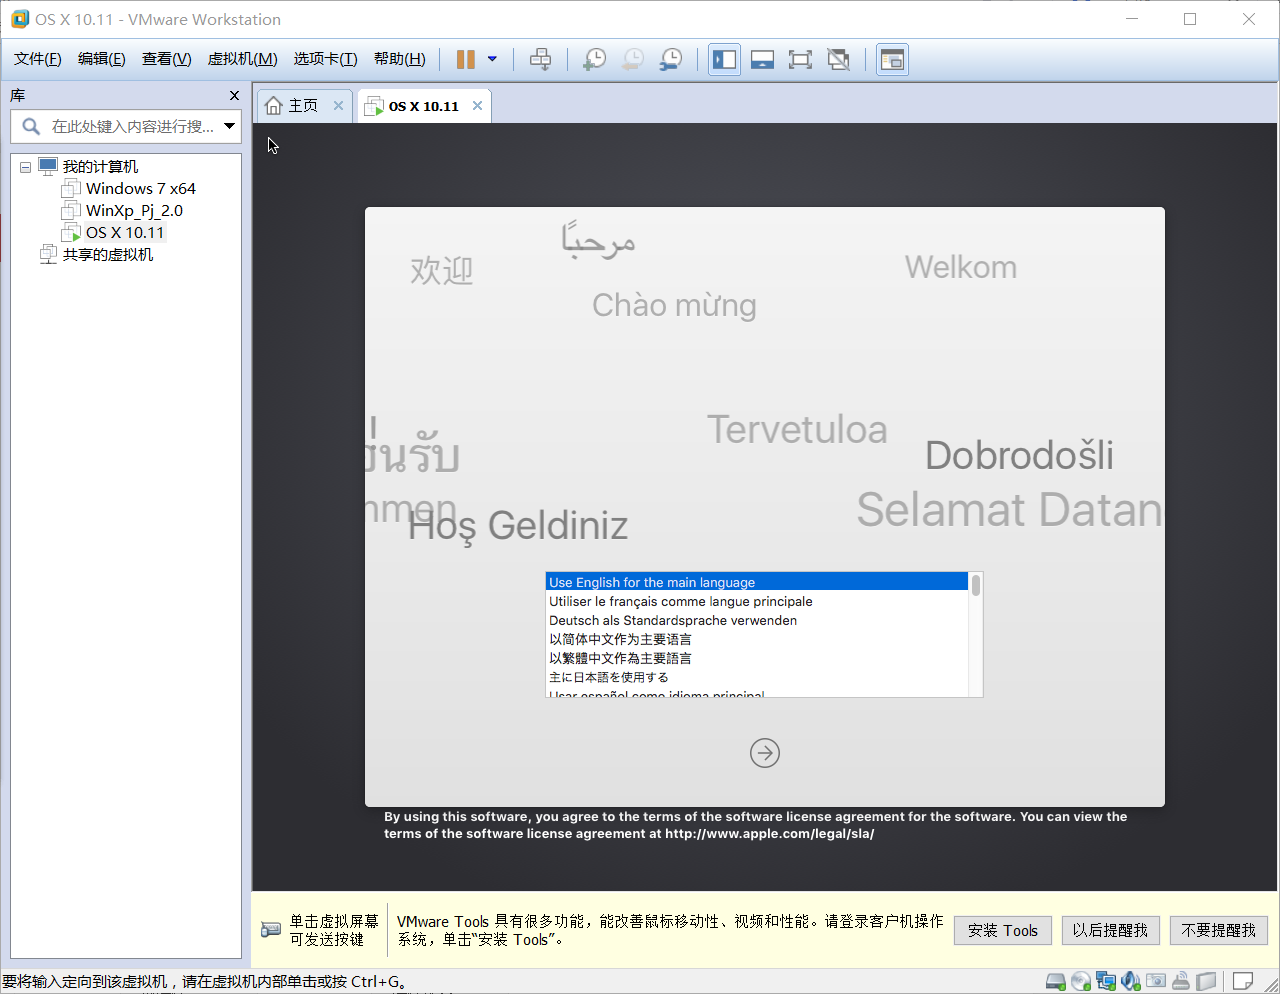This screenshot has width=1280, height=994.
Task: Close the OS X 10.11 tab
Action: tap(477, 106)
